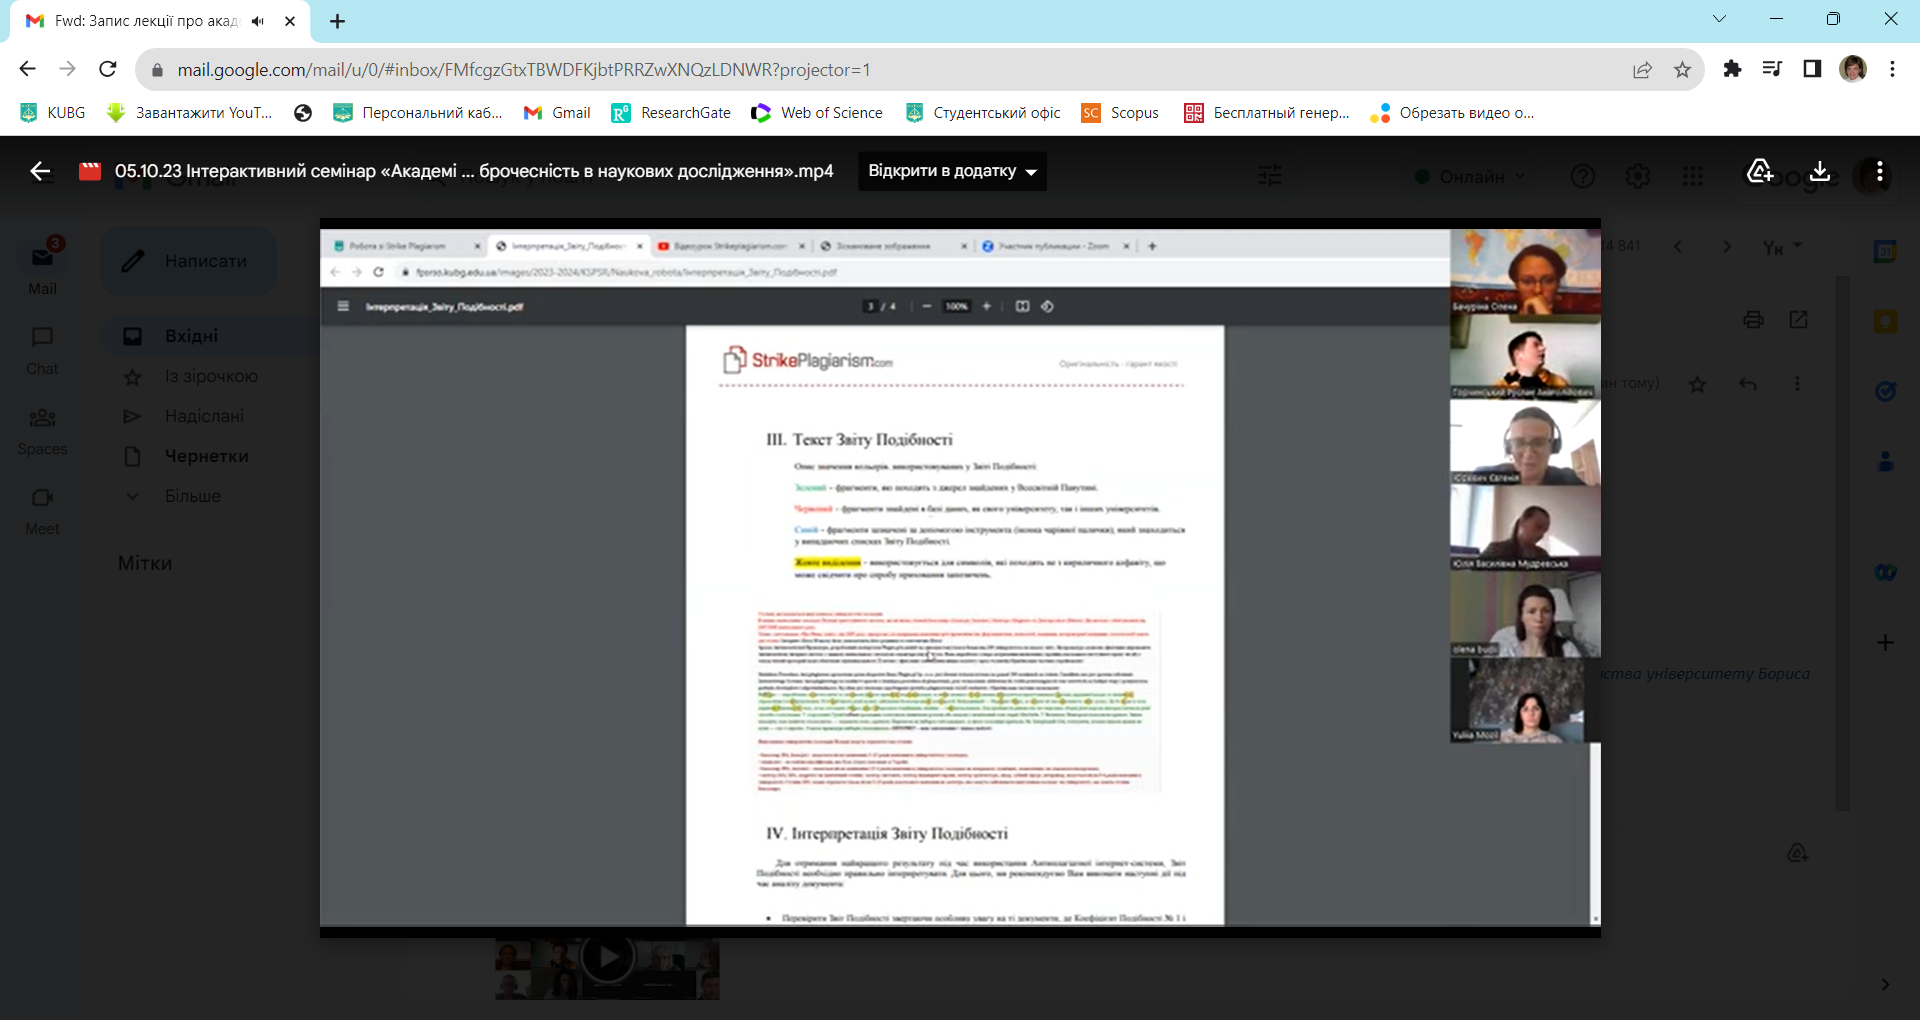Open Chrome tab search dropdown
Image resolution: width=1920 pixels, height=1020 pixels.
coord(1719,19)
